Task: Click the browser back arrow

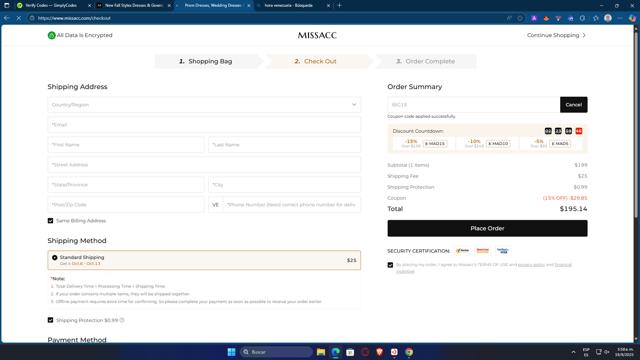Action: [x=7, y=18]
